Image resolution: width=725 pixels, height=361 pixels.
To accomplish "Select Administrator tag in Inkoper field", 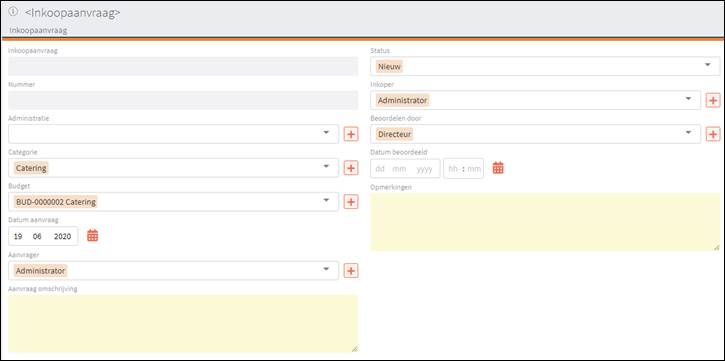I will tap(403, 100).
